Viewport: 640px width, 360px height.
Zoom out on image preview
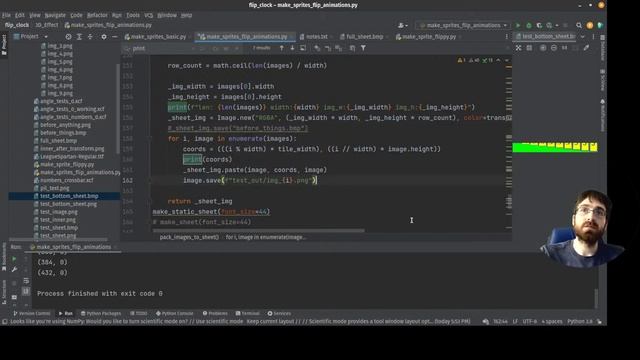tap(554, 48)
